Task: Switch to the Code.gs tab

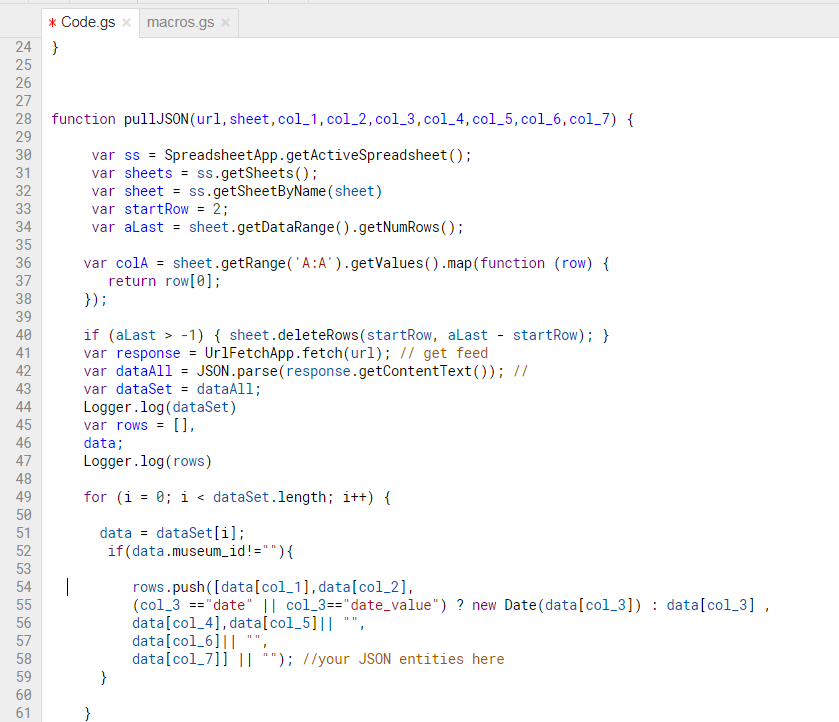Action: 88,22
